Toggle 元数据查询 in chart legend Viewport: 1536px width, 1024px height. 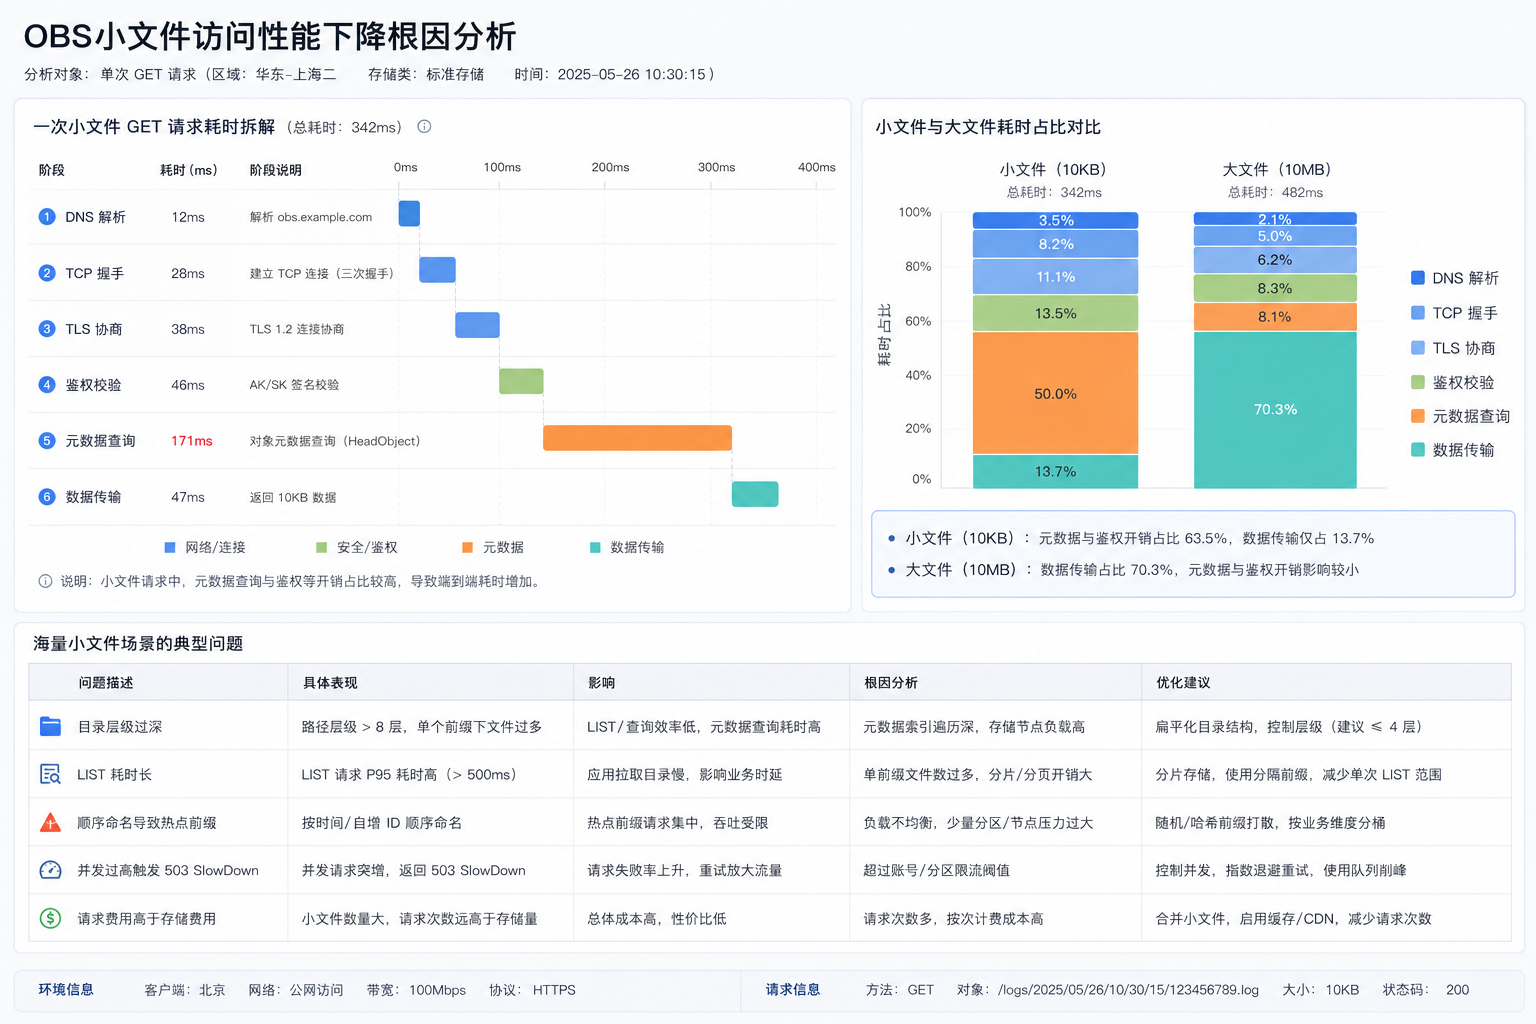pyautogui.click(x=1460, y=416)
